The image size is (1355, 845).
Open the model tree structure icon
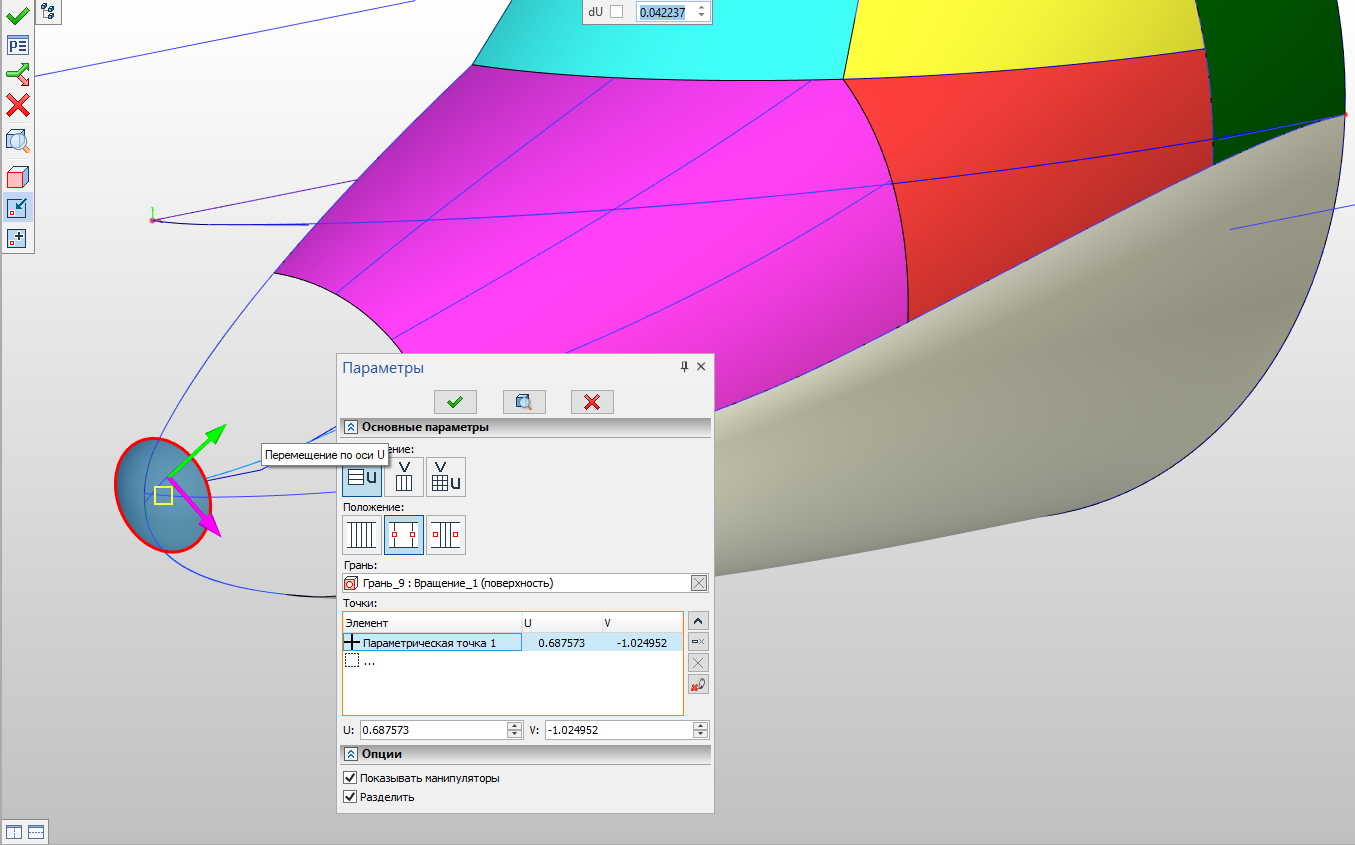coord(48,11)
